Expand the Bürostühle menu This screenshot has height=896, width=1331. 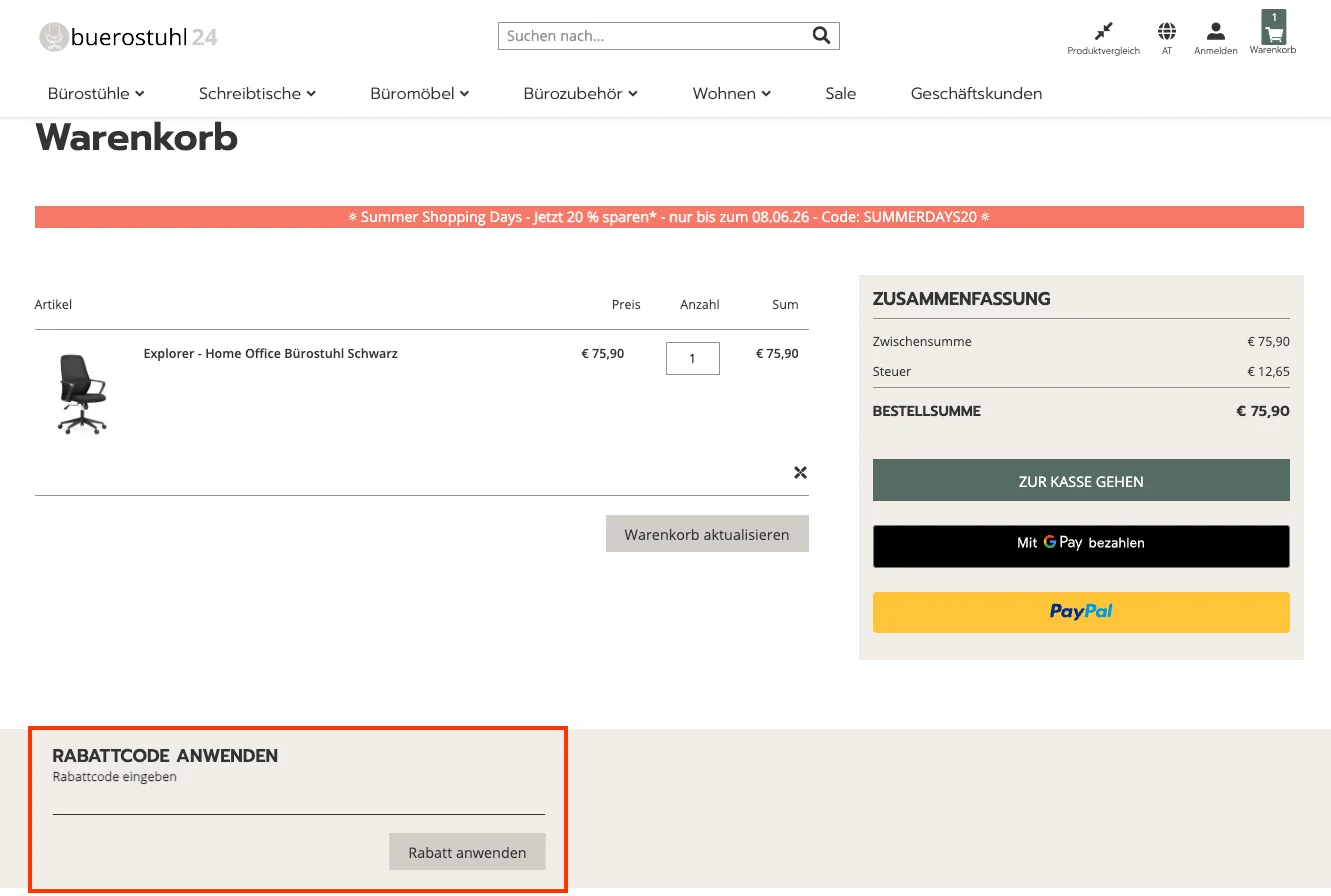[x=96, y=93]
